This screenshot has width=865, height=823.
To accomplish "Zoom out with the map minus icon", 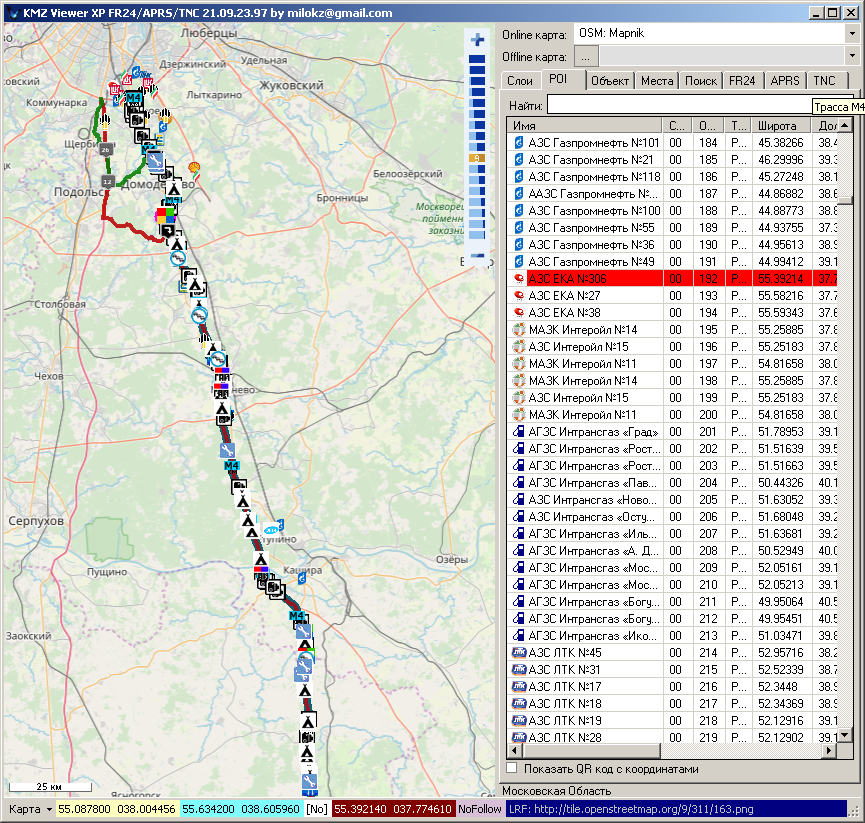I will [478, 256].
